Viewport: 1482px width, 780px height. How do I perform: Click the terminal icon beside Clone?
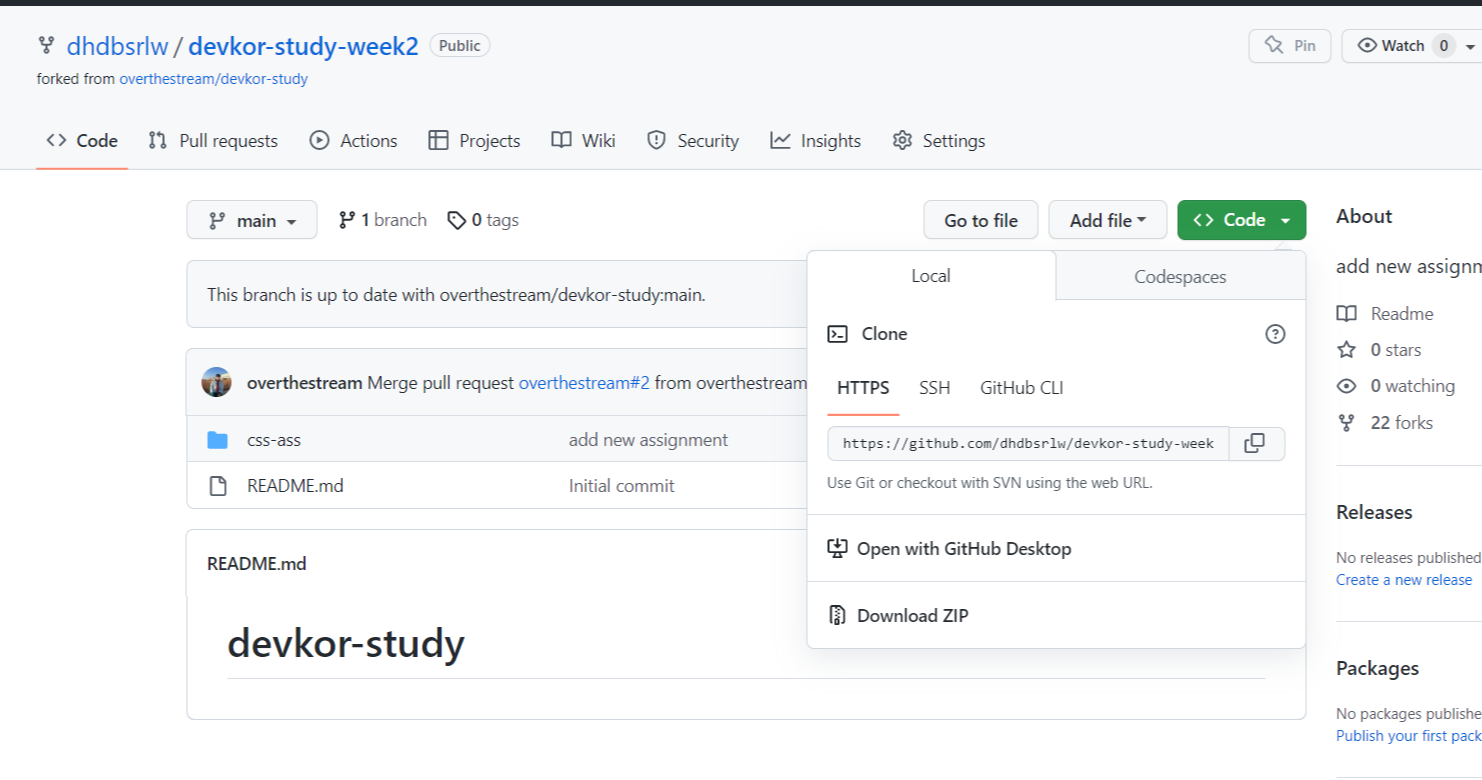tap(837, 334)
